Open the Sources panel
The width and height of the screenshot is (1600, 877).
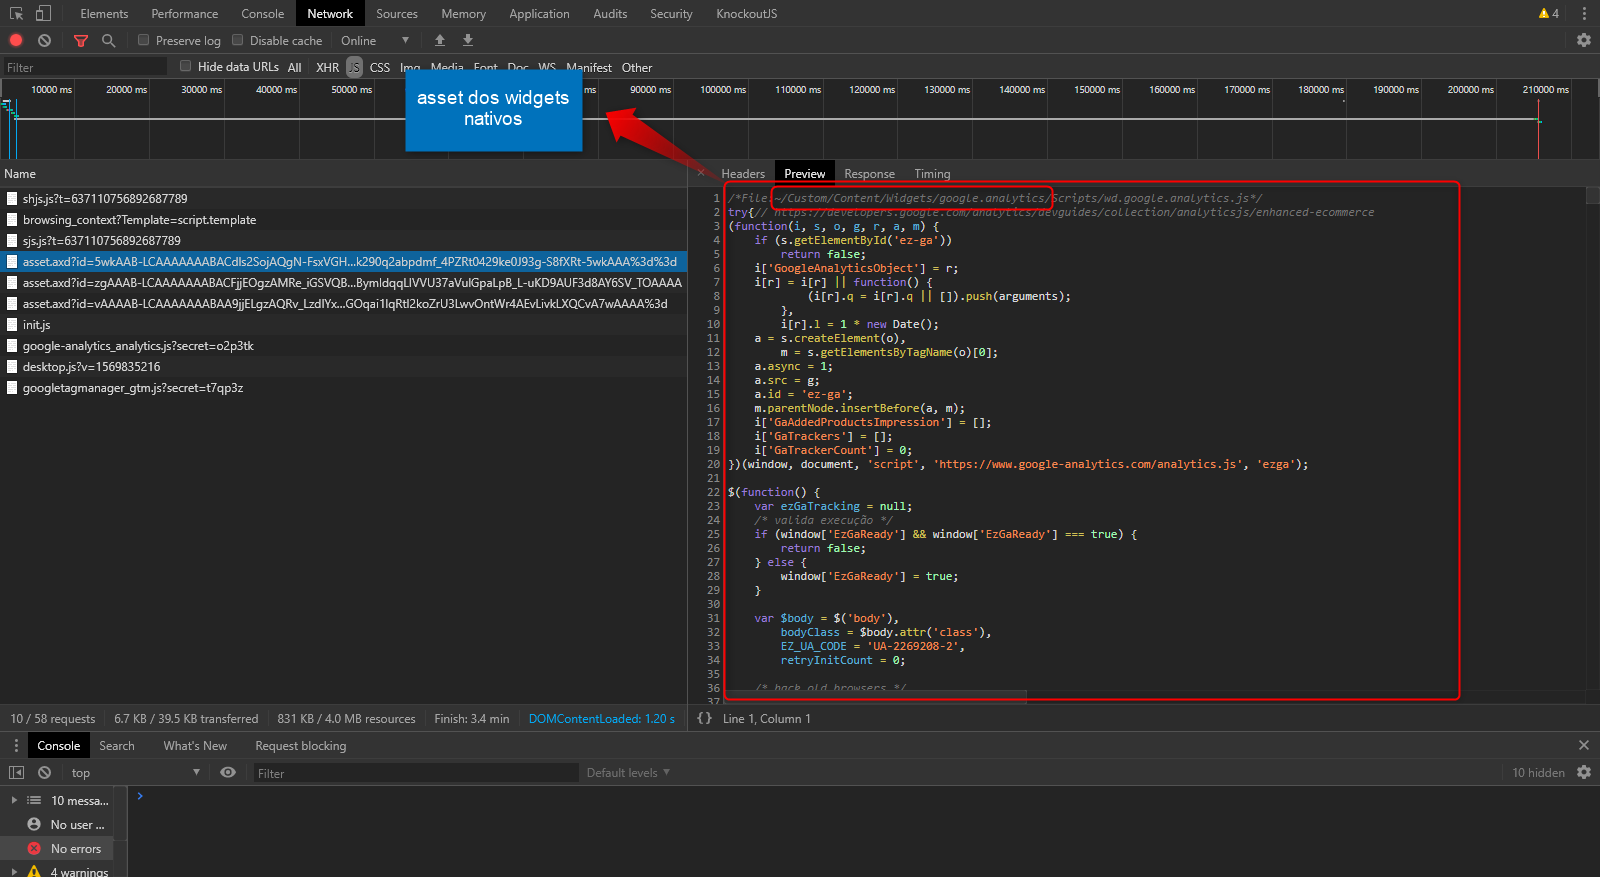(x=397, y=14)
